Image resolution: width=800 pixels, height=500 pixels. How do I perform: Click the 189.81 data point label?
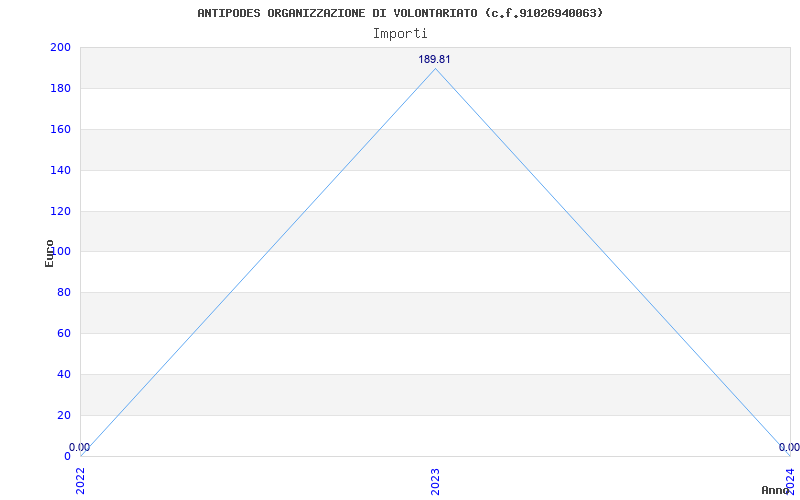click(434, 59)
